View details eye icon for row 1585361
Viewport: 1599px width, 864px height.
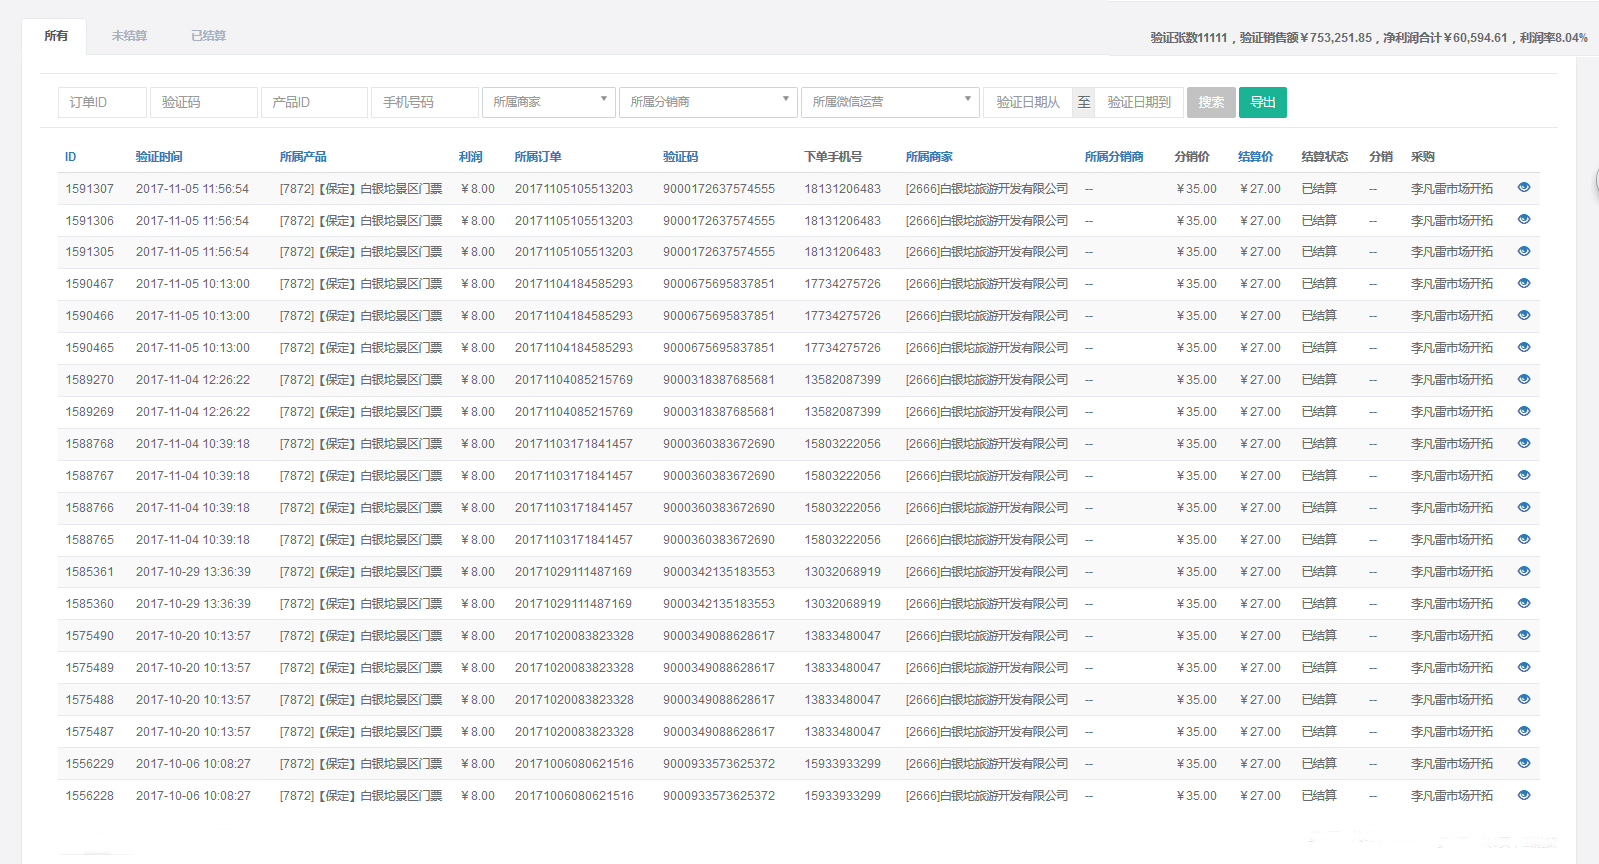point(1524,571)
